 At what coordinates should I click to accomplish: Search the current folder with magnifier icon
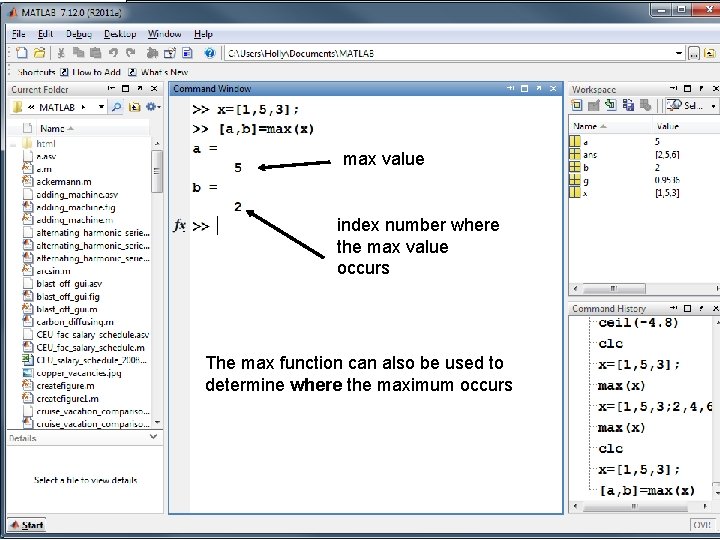117,107
